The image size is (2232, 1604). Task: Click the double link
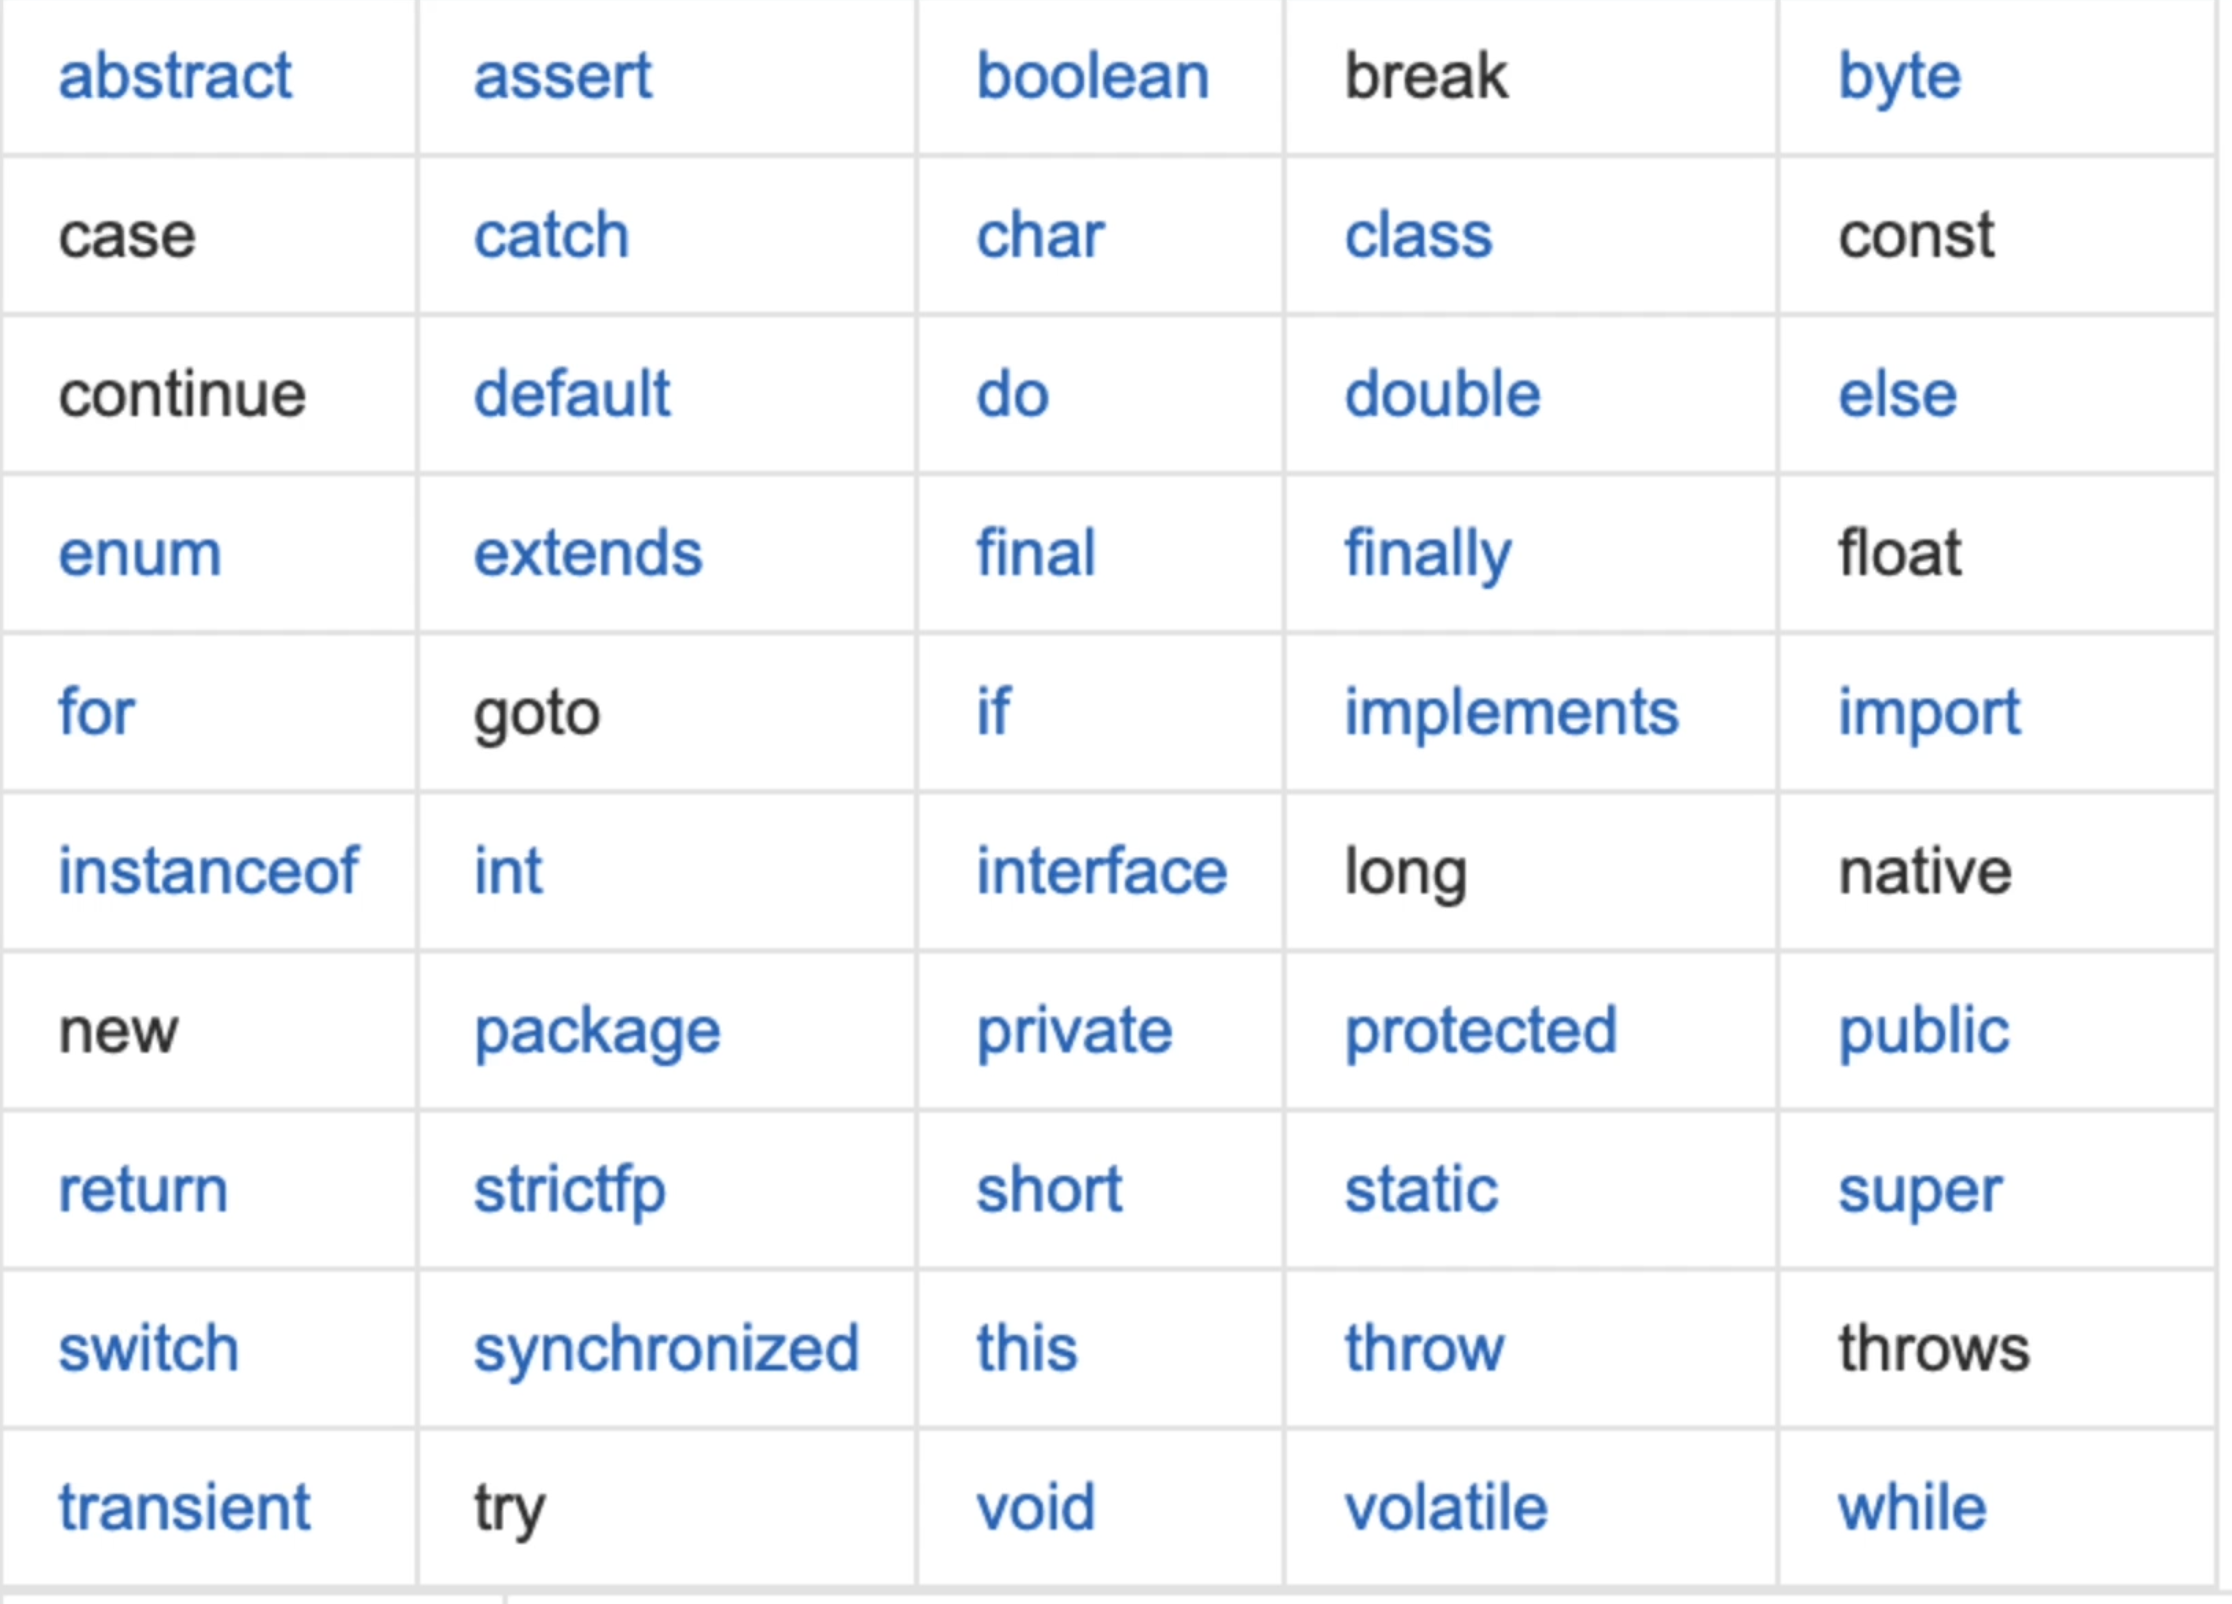pos(1442,394)
